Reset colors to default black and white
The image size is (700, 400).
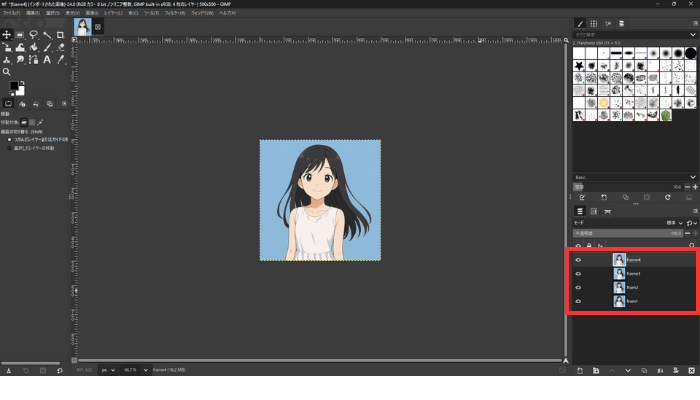point(12,93)
